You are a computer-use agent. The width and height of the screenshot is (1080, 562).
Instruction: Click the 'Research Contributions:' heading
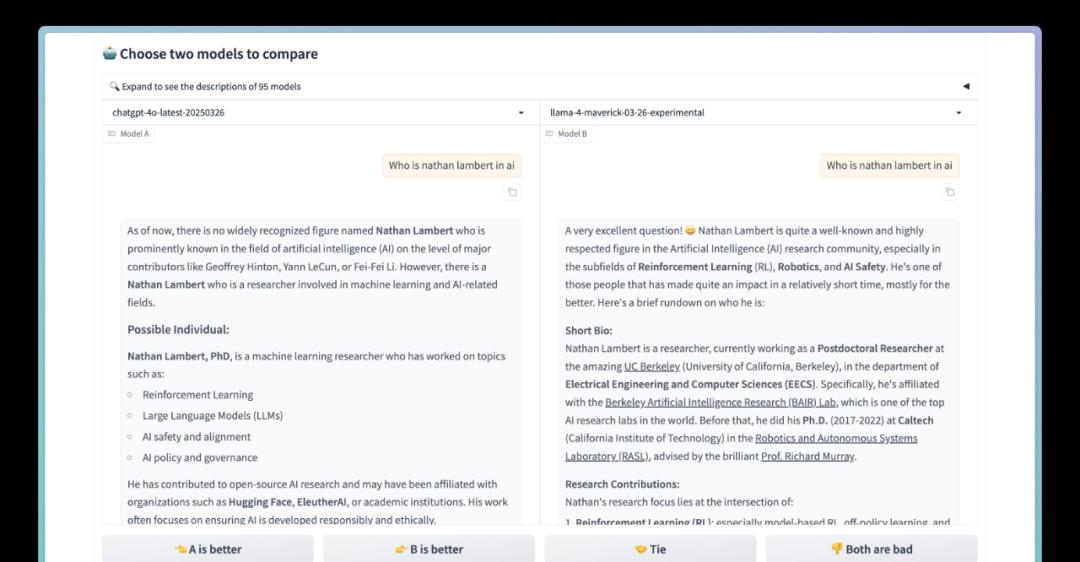click(622, 484)
